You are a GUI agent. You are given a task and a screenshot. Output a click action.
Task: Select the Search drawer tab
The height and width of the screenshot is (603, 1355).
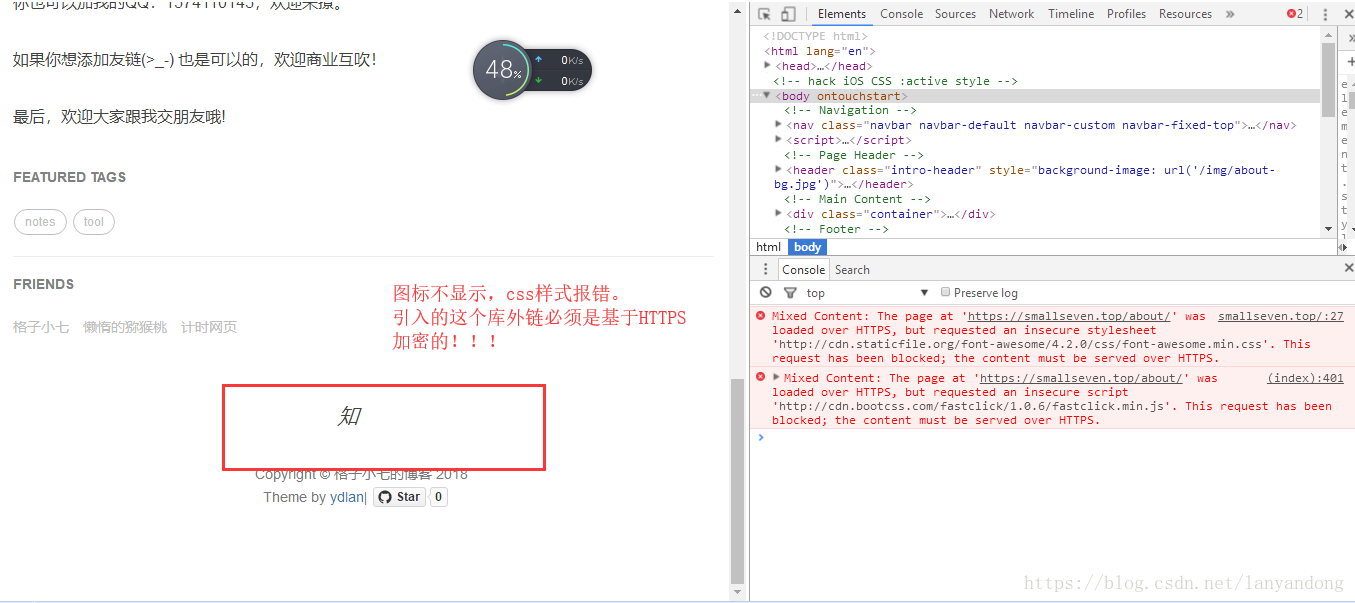[852, 269]
